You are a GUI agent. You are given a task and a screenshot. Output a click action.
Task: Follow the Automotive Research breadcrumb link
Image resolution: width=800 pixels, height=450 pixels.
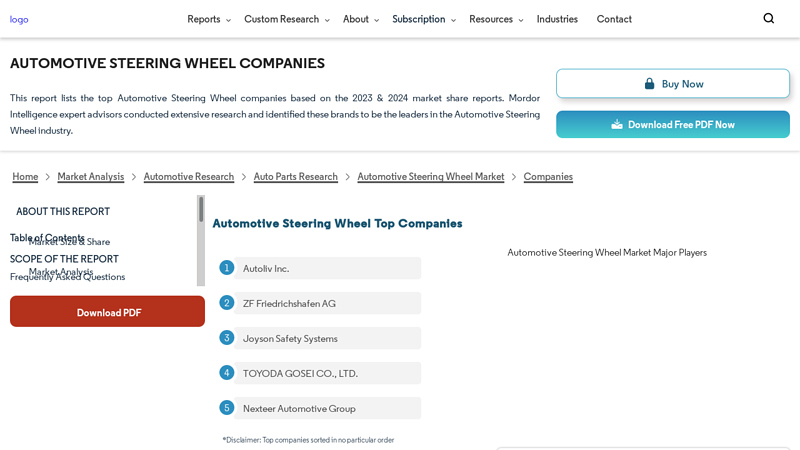pyautogui.click(x=189, y=177)
